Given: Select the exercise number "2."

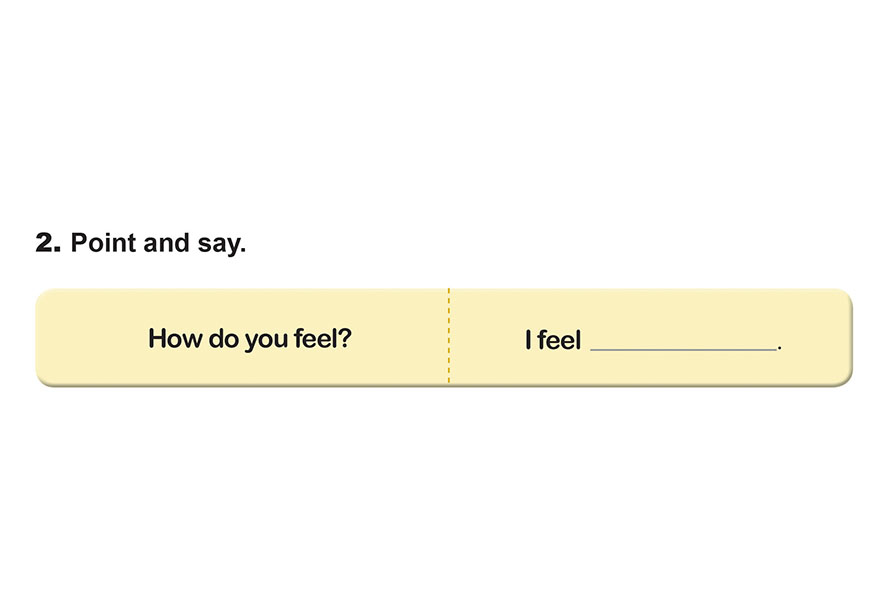Looking at the screenshot, I should coord(49,243).
